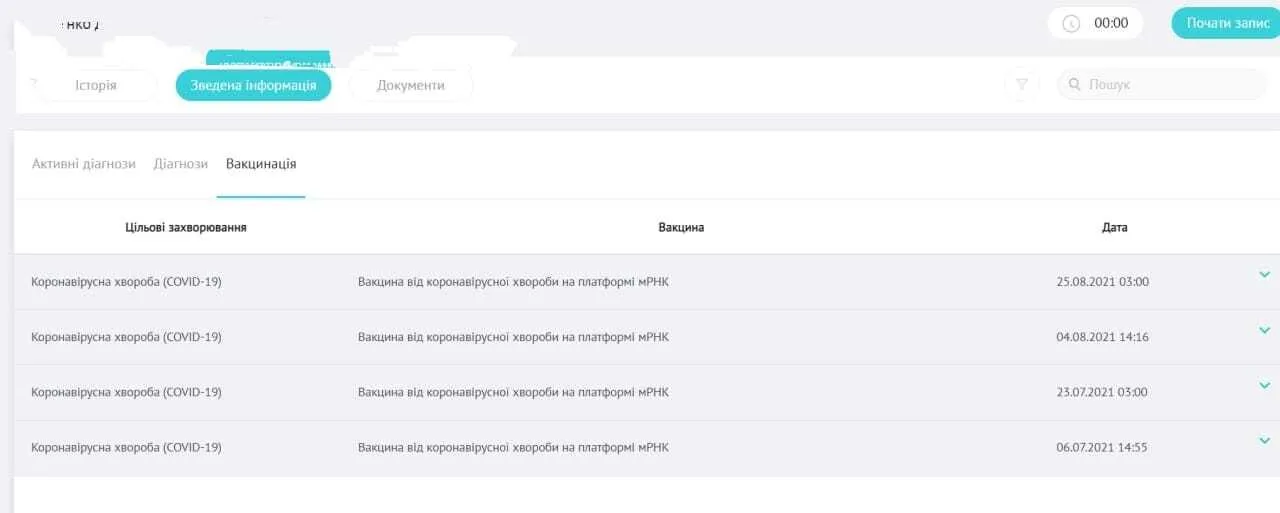Click the filter funnel icon
The width and height of the screenshot is (1280, 513).
point(1021,85)
